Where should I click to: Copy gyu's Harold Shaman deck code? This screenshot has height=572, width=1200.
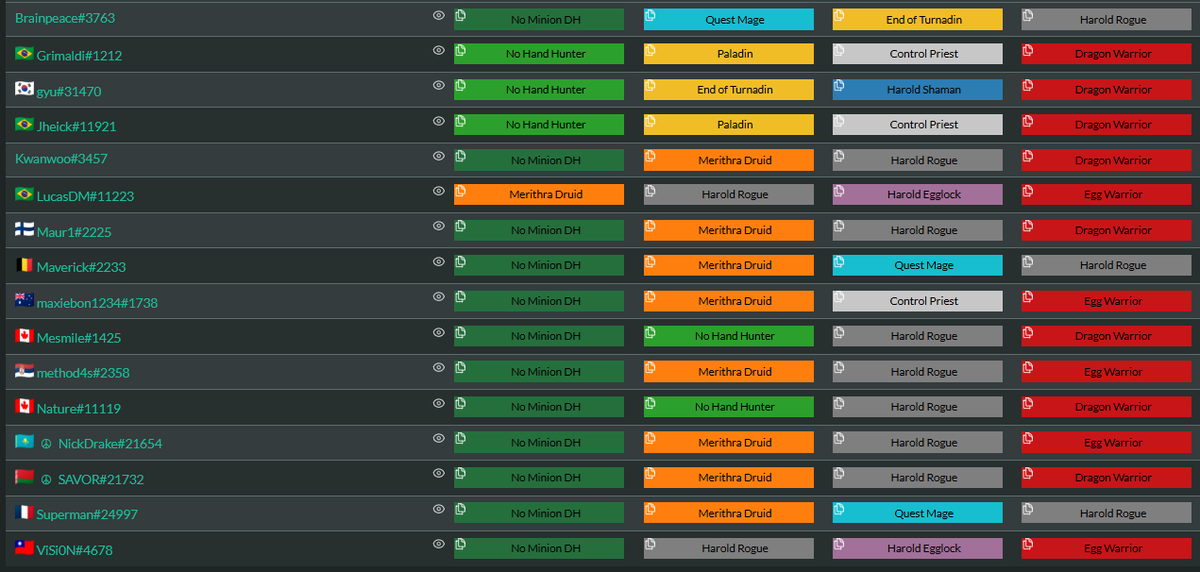point(839,86)
